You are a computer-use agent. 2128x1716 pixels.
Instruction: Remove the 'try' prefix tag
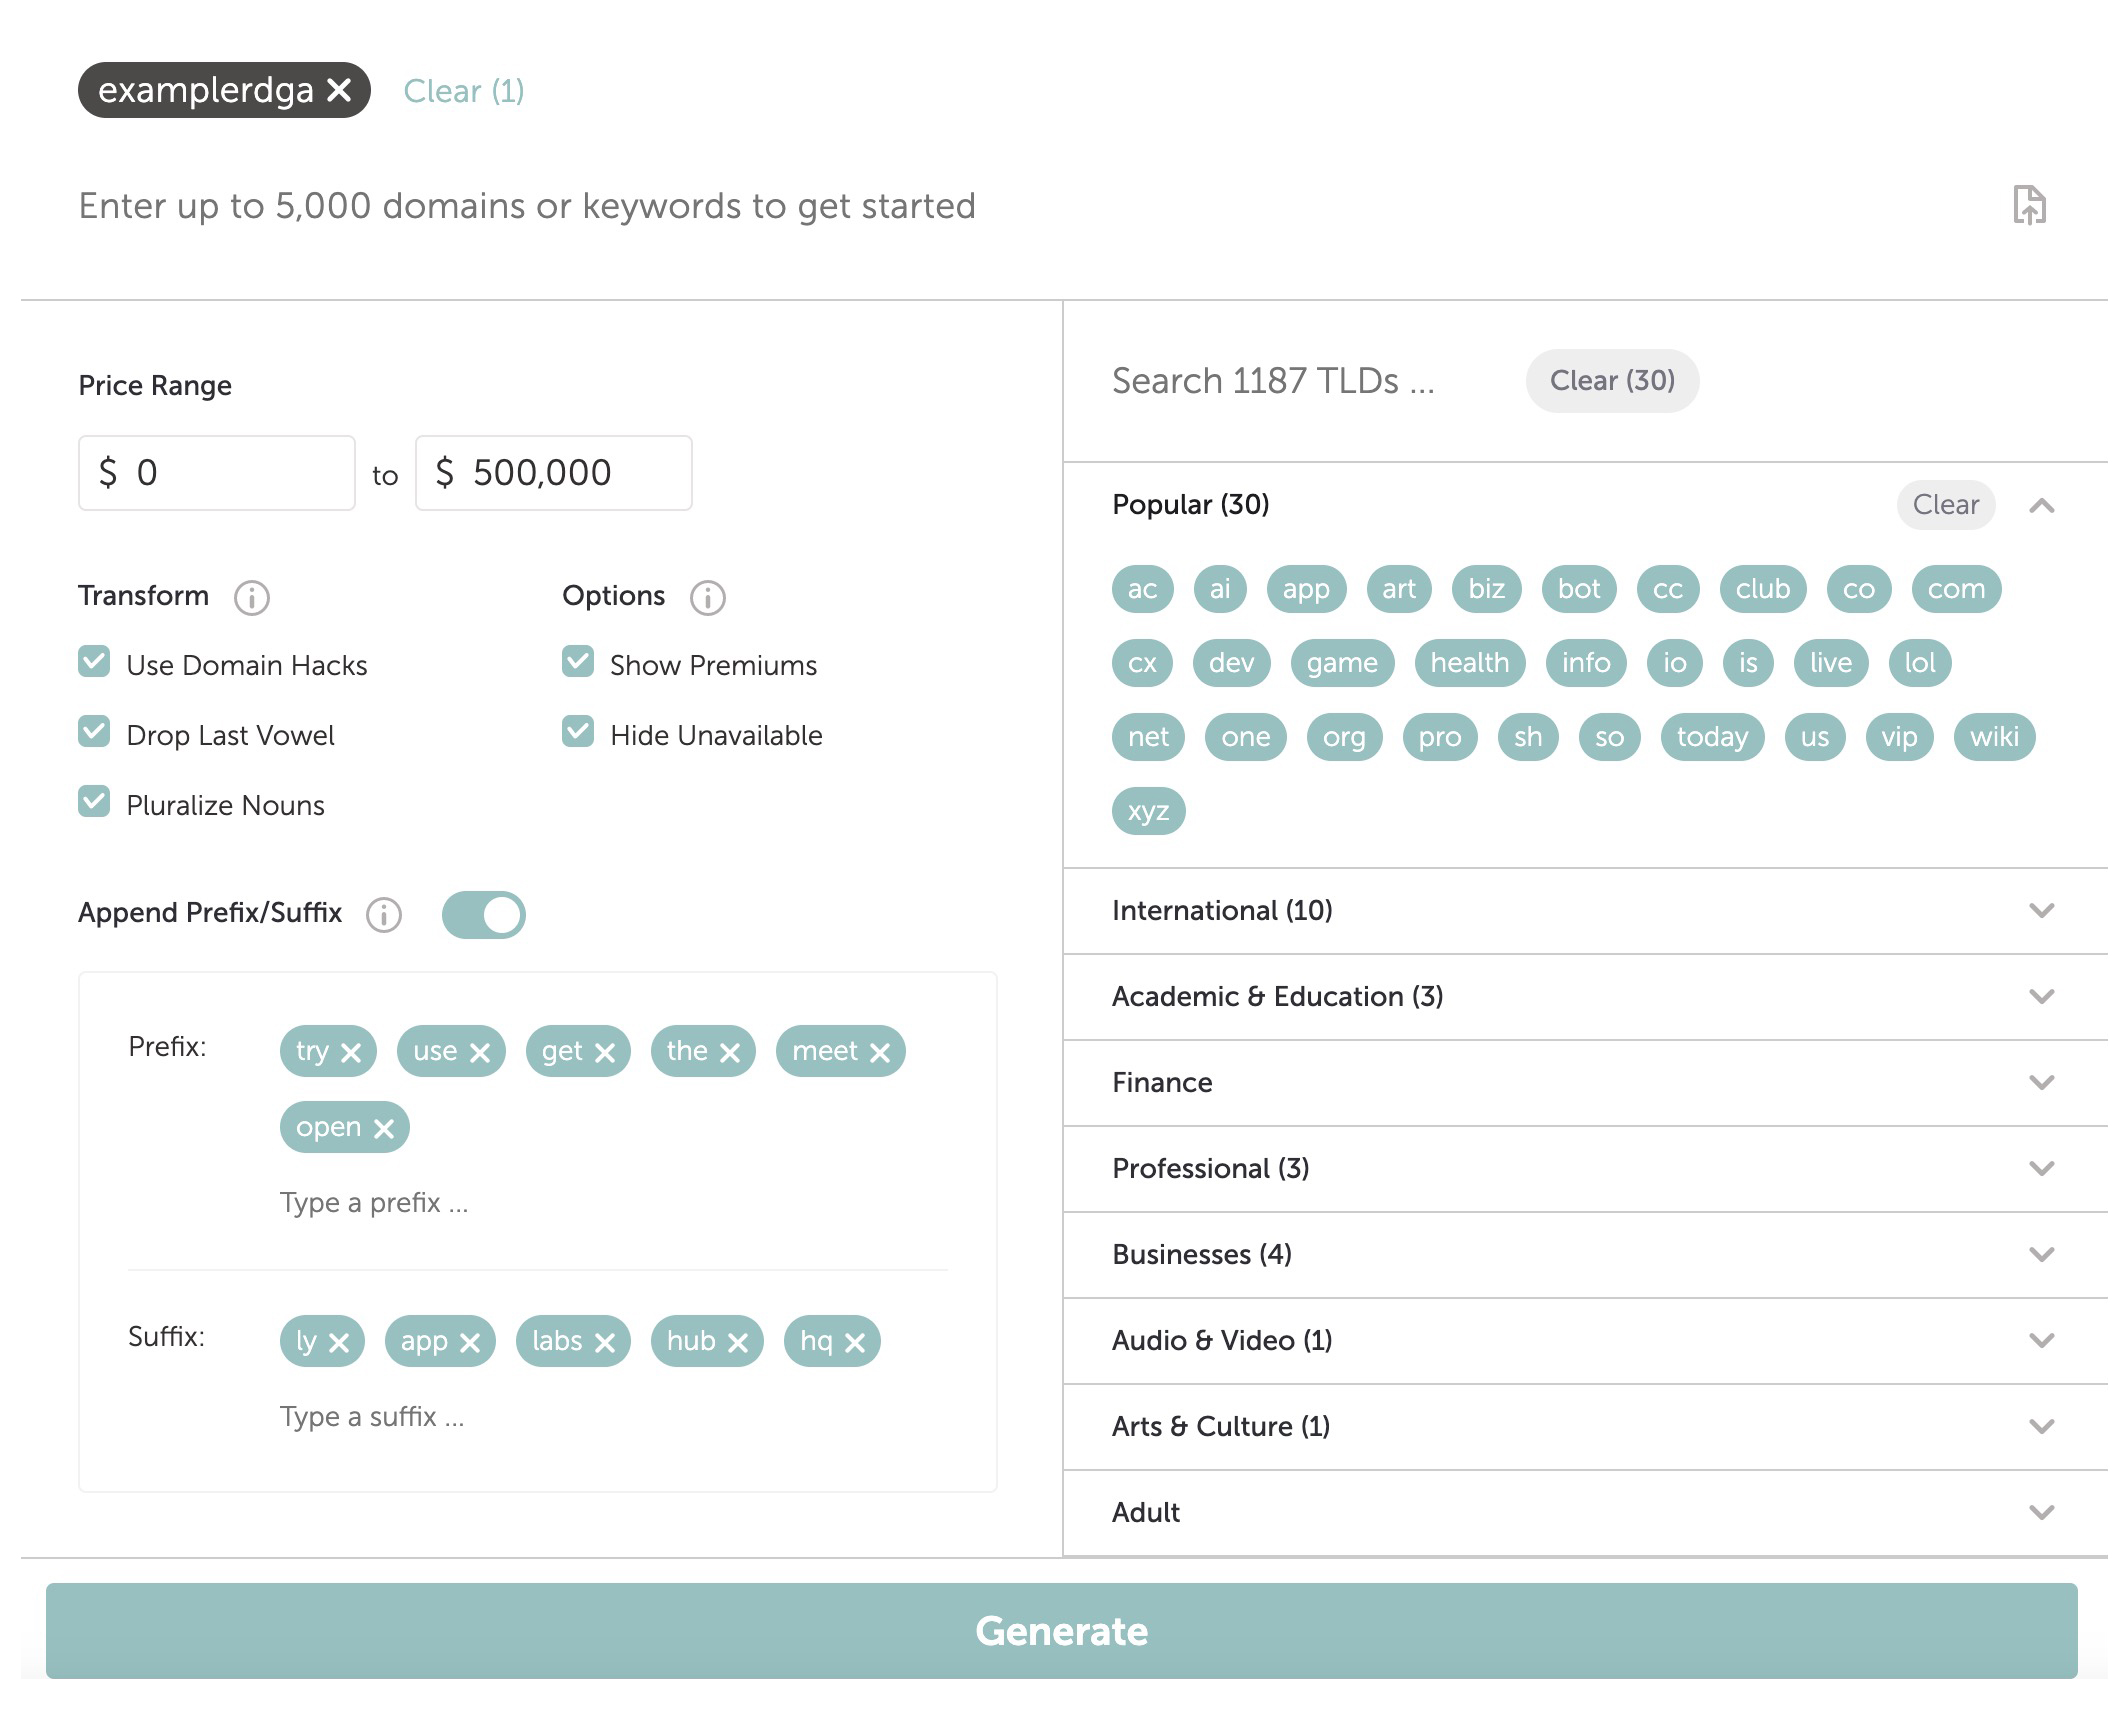(x=351, y=1052)
